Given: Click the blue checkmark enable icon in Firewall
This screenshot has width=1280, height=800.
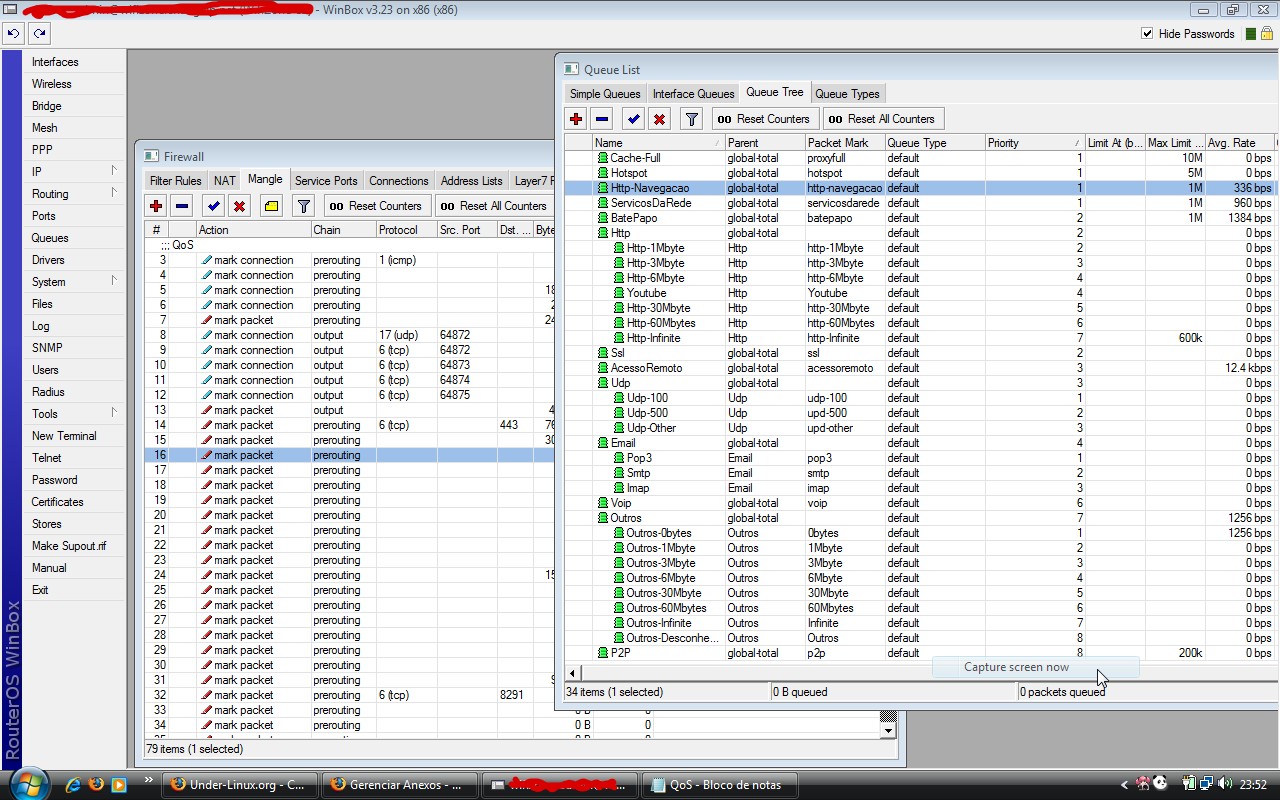Looking at the screenshot, I should [x=213, y=206].
